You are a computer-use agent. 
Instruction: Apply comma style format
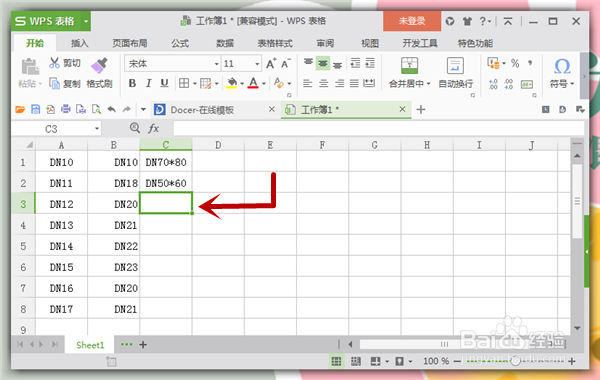pos(530,62)
